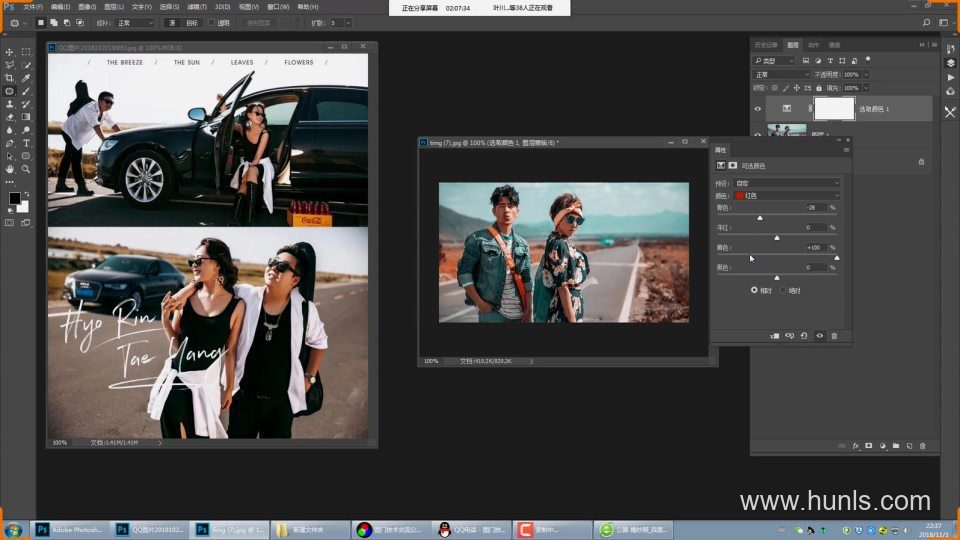Toggle layer filtering switch in Layers panel
The width and height of the screenshot is (960, 540).
point(868,60)
